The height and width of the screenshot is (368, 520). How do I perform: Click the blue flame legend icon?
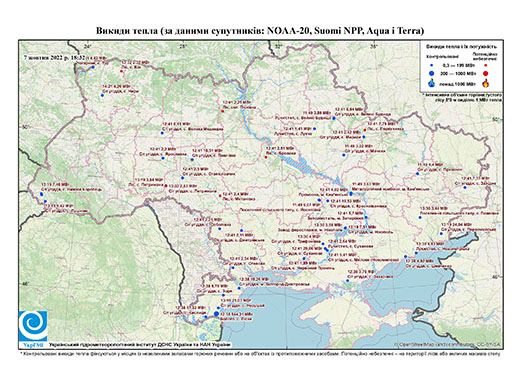point(432,83)
